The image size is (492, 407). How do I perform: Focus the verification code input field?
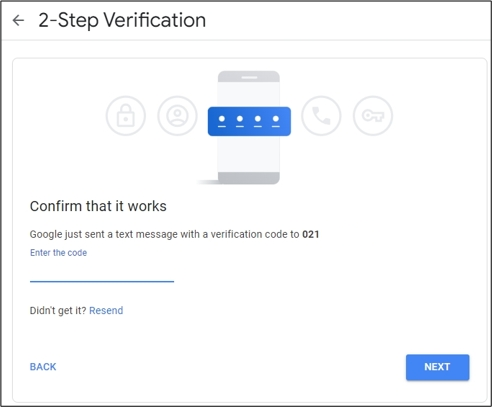tap(102, 273)
